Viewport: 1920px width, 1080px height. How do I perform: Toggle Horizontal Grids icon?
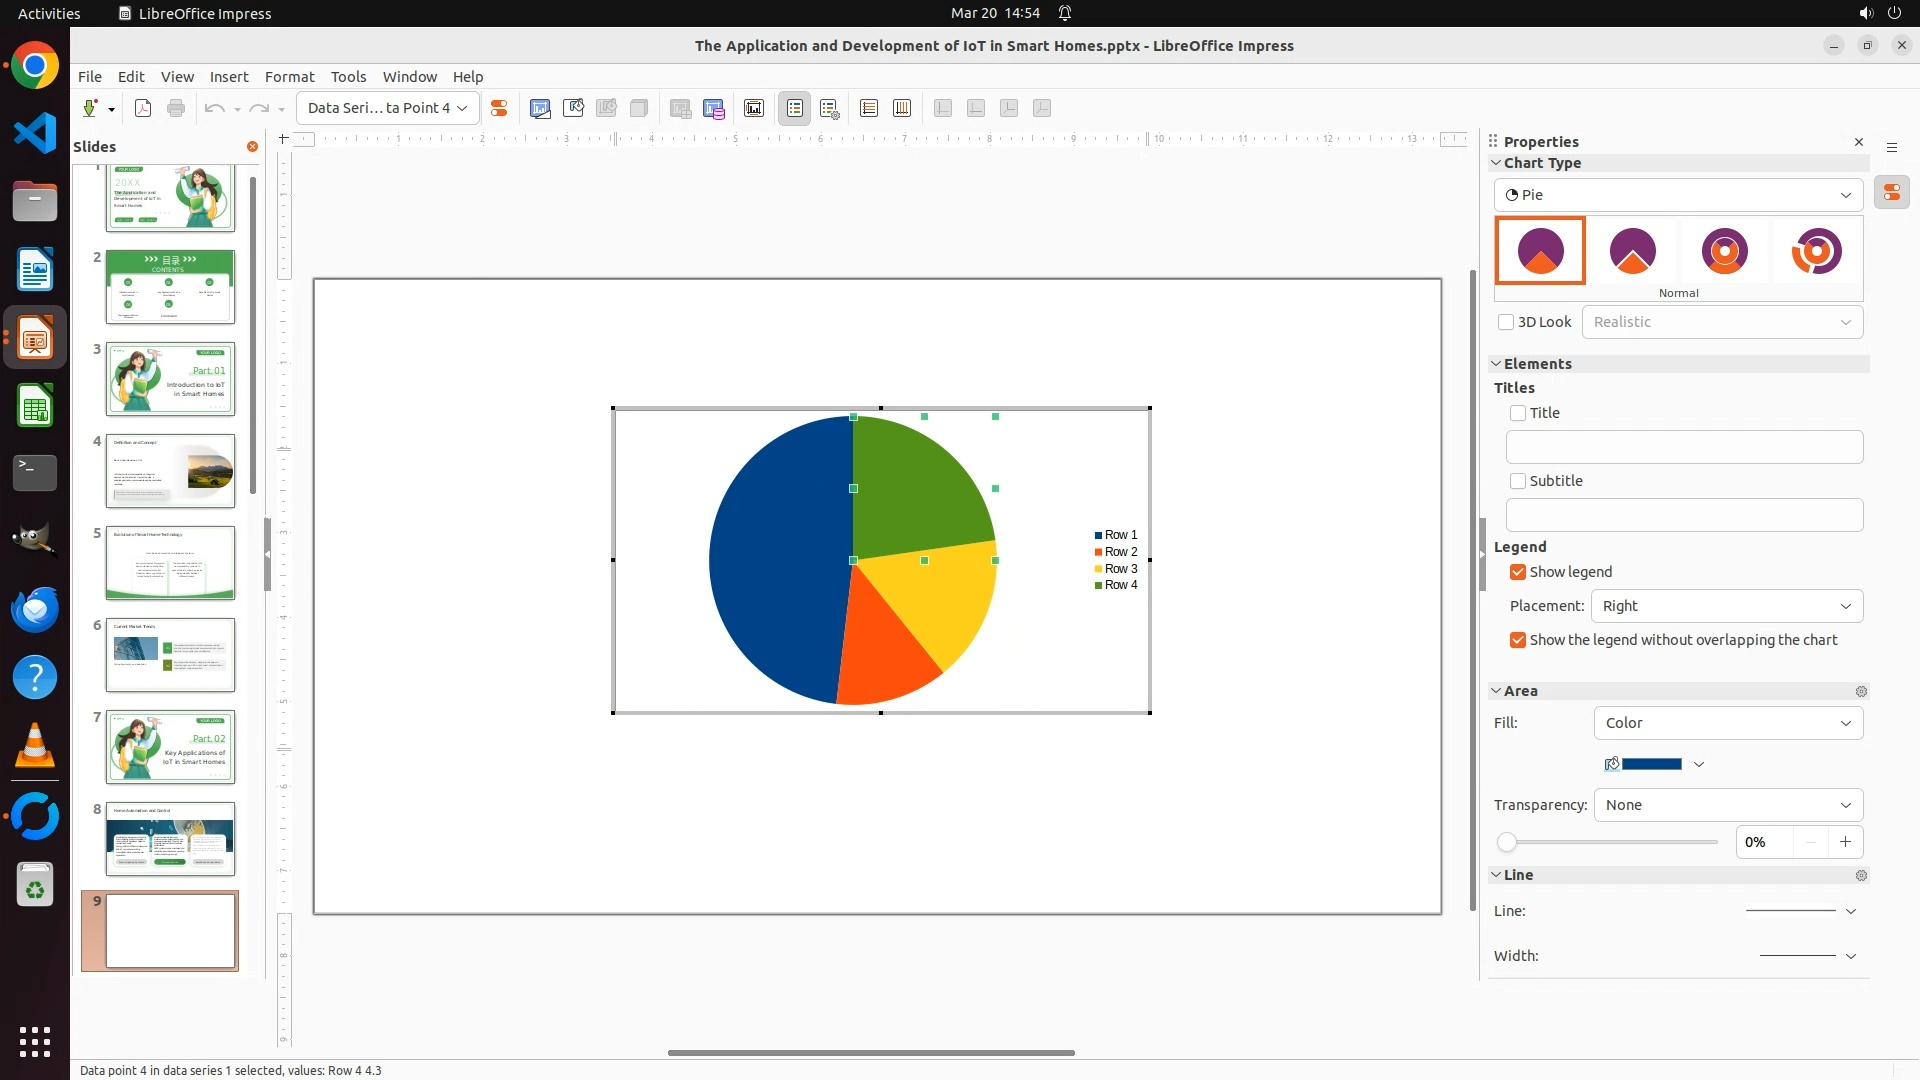tap(869, 108)
